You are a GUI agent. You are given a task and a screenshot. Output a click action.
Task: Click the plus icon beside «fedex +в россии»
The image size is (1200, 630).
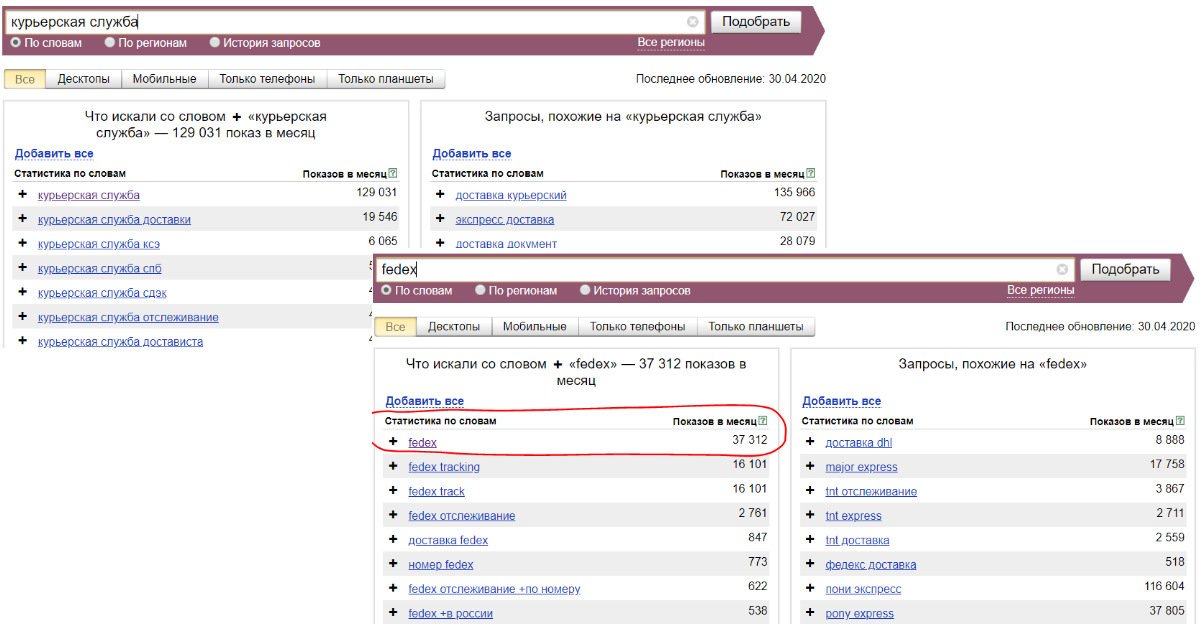[393, 613]
